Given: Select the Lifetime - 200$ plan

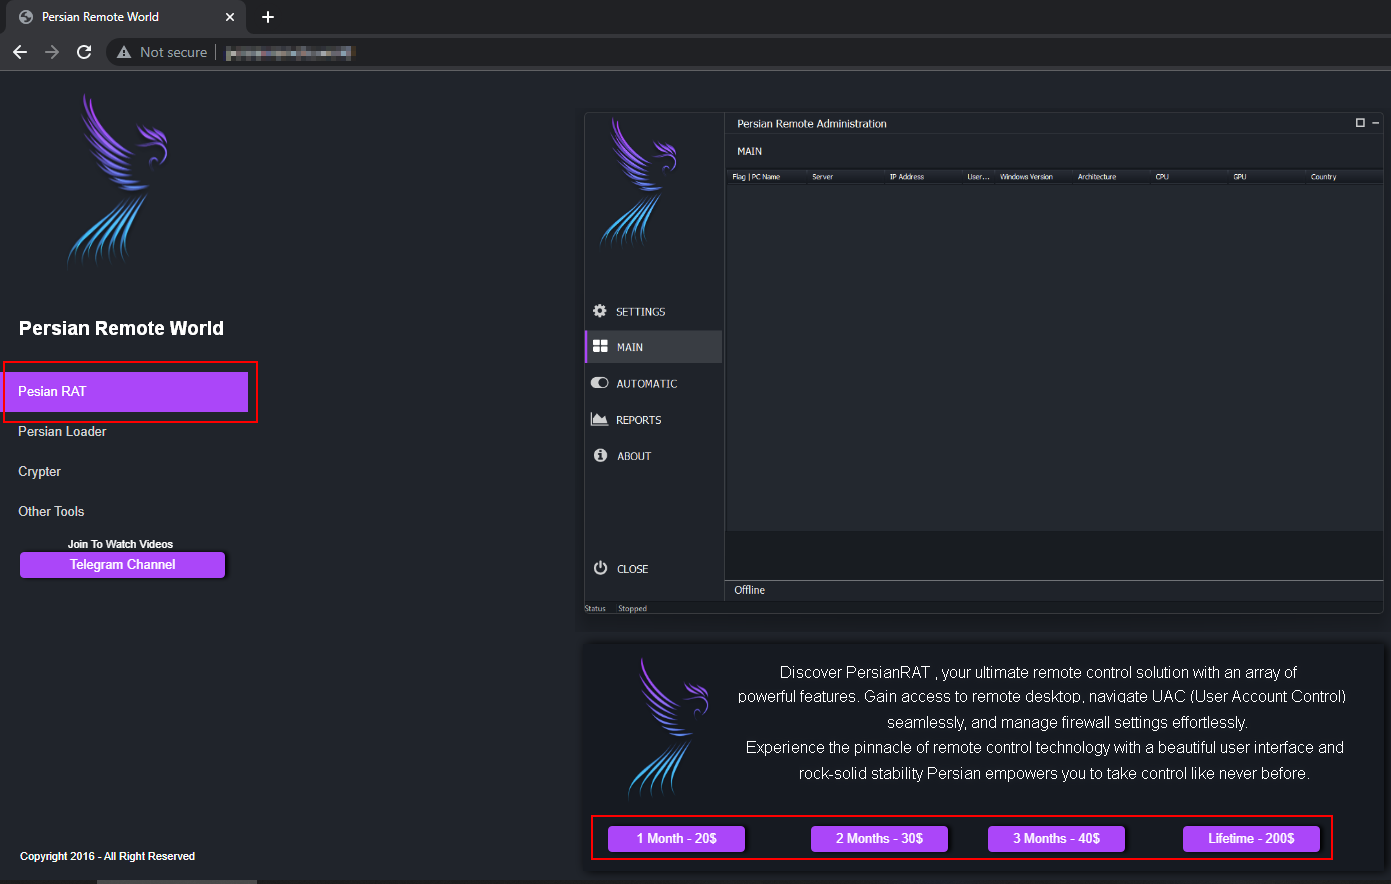Looking at the screenshot, I should click(1251, 838).
